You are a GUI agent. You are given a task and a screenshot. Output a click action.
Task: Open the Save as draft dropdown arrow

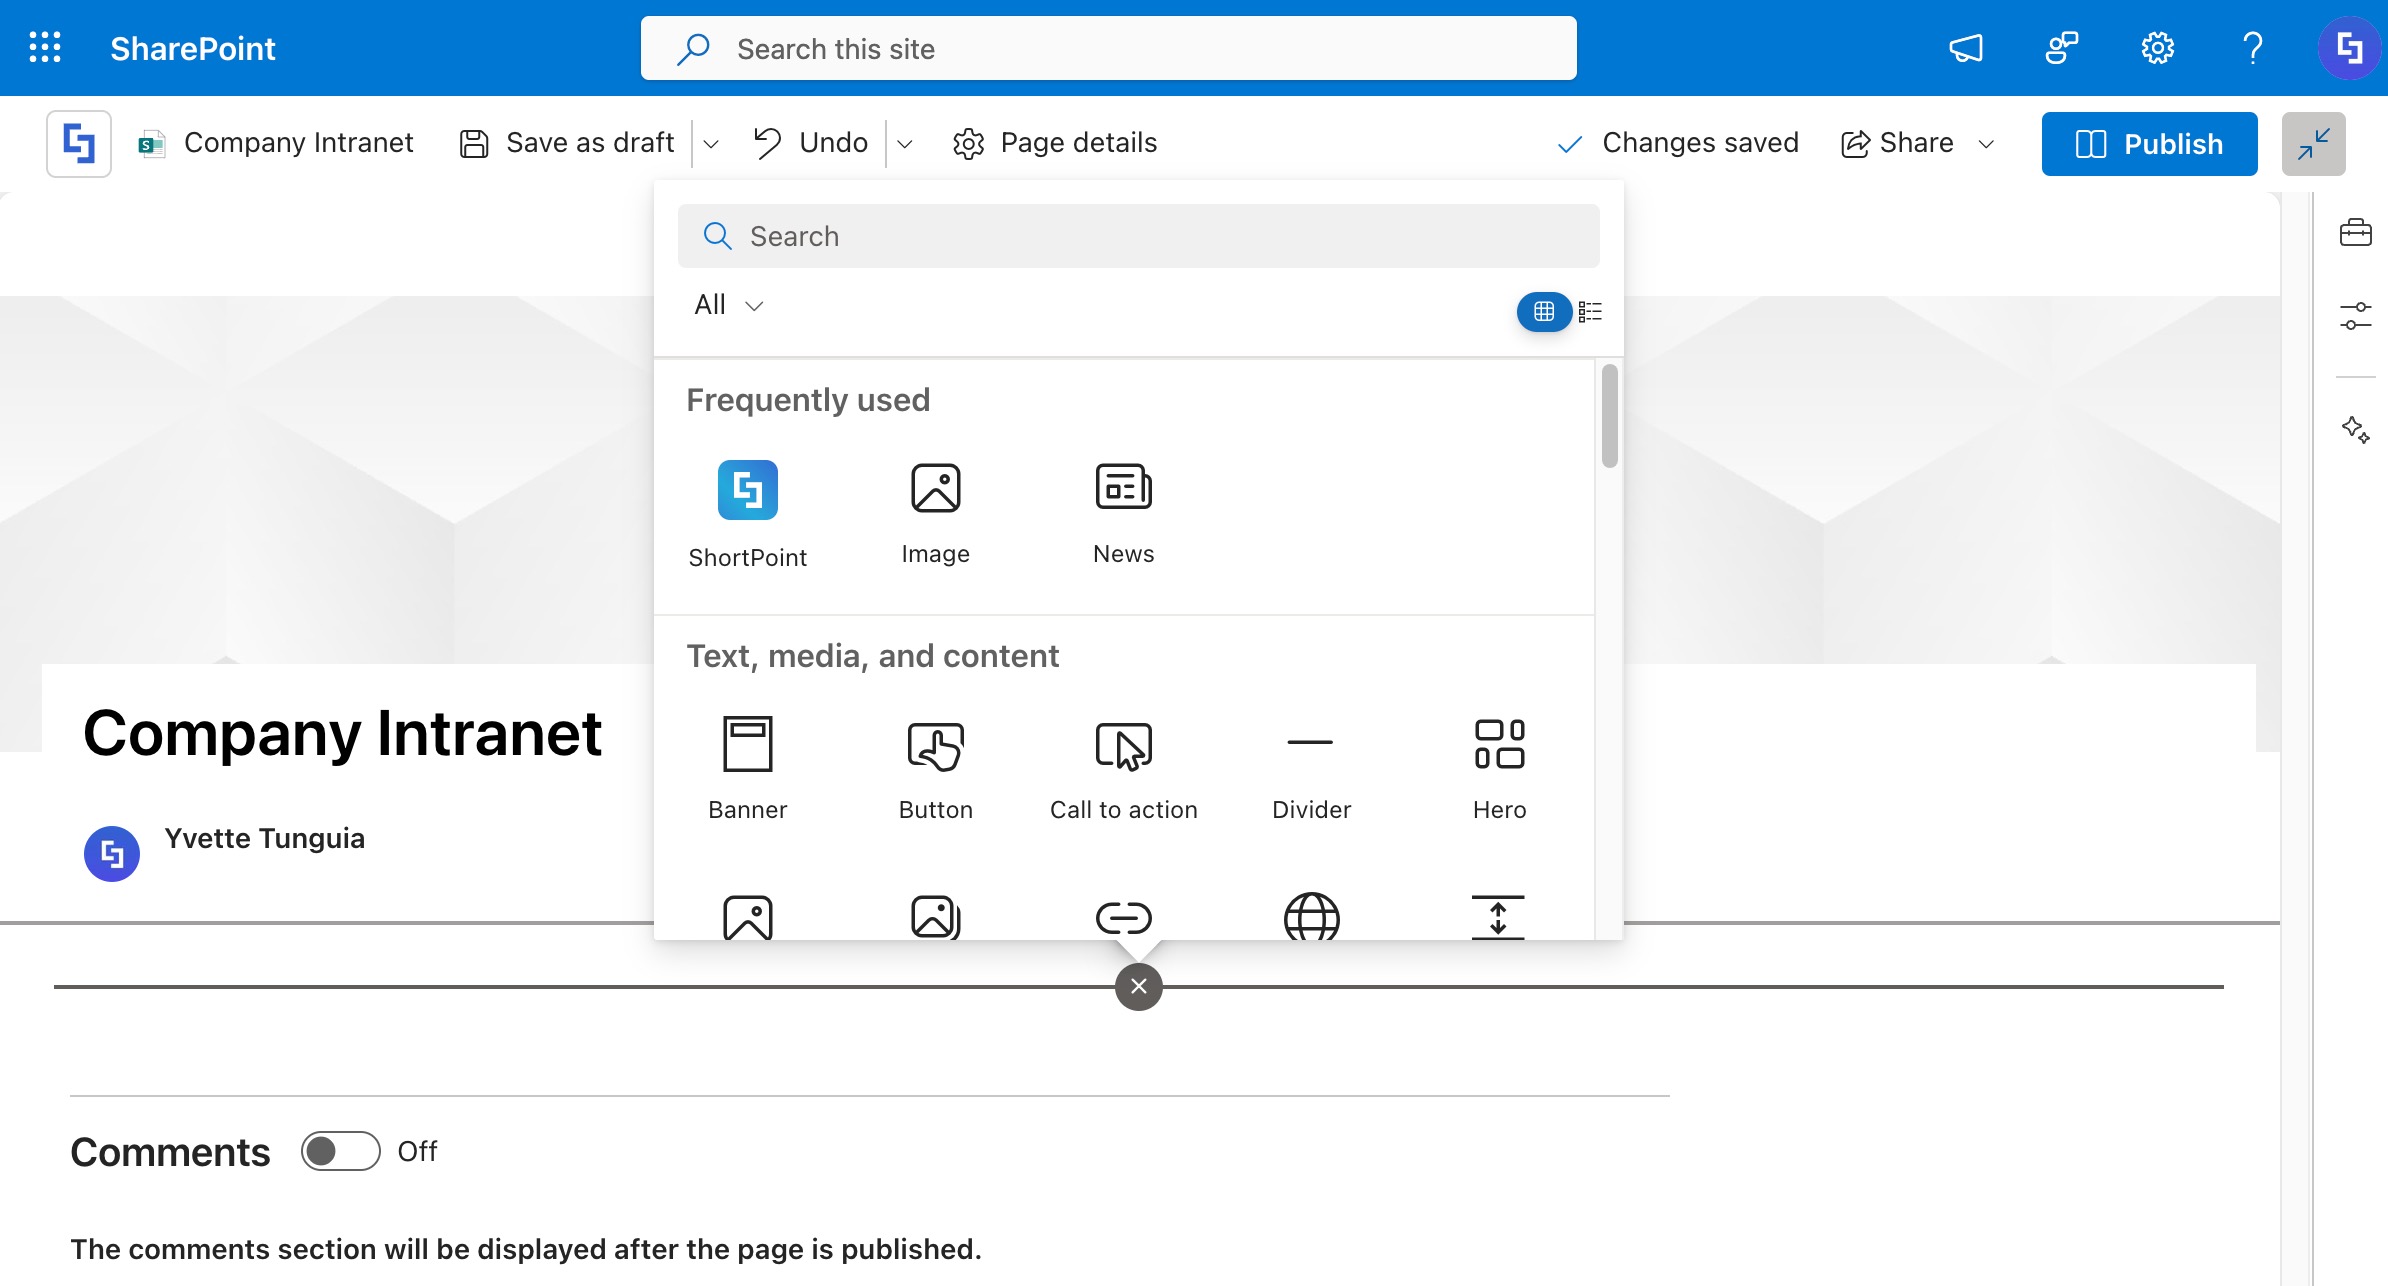click(711, 144)
